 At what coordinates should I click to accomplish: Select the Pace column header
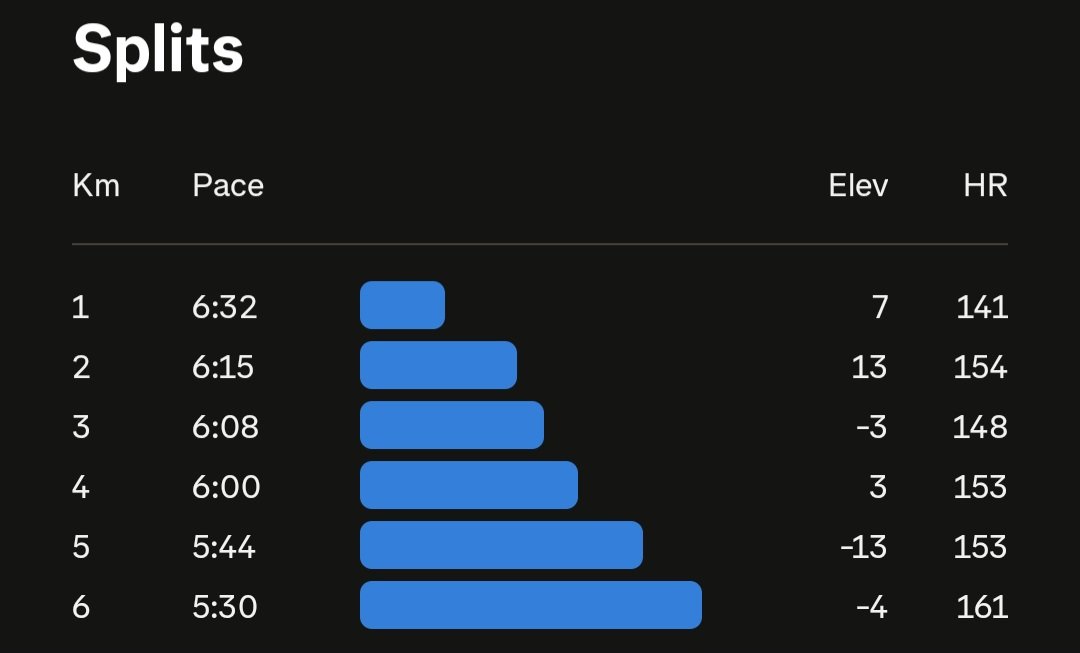(x=228, y=185)
